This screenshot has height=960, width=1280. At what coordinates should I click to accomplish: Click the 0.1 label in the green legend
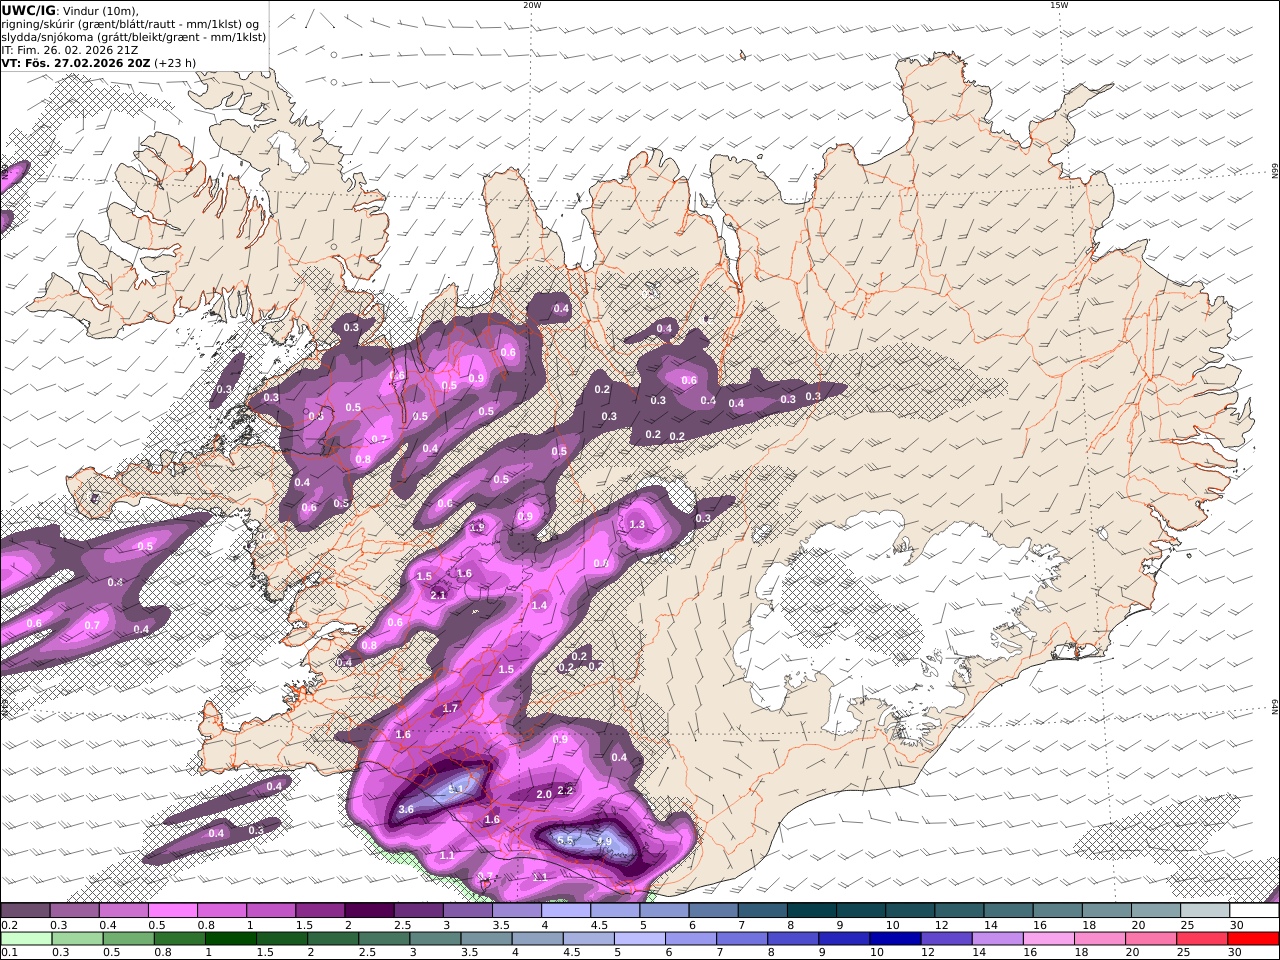coord(9,952)
